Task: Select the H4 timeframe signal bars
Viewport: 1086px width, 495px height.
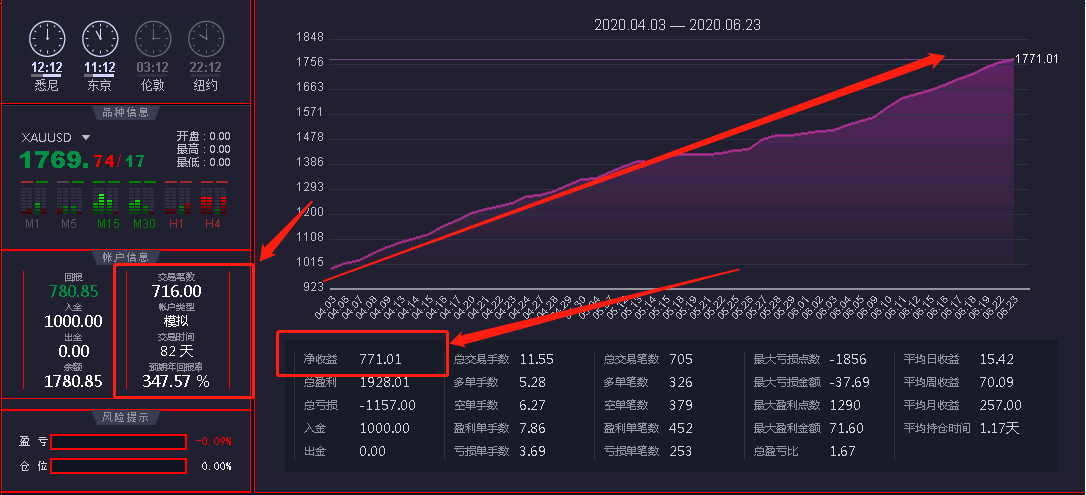Action: tap(212, 199)
